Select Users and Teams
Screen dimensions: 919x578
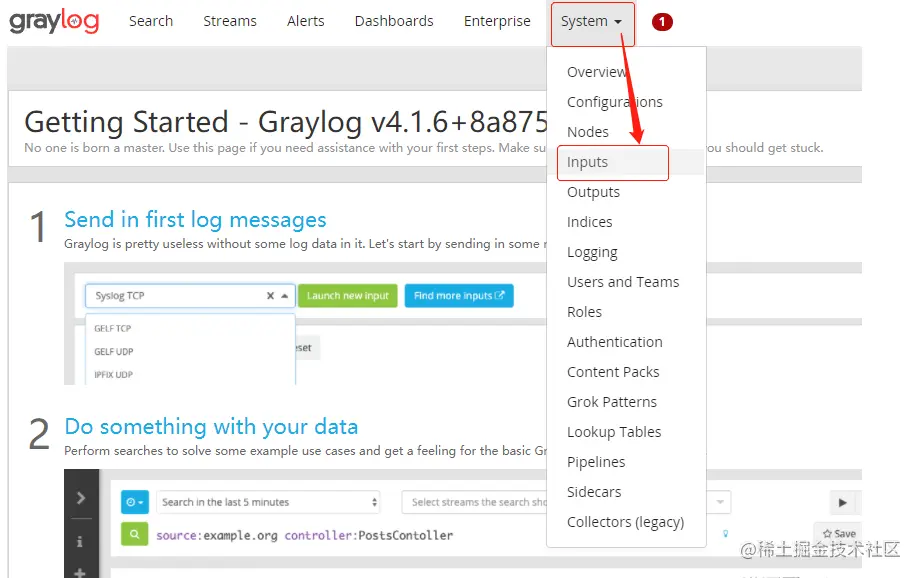(623, 282)
